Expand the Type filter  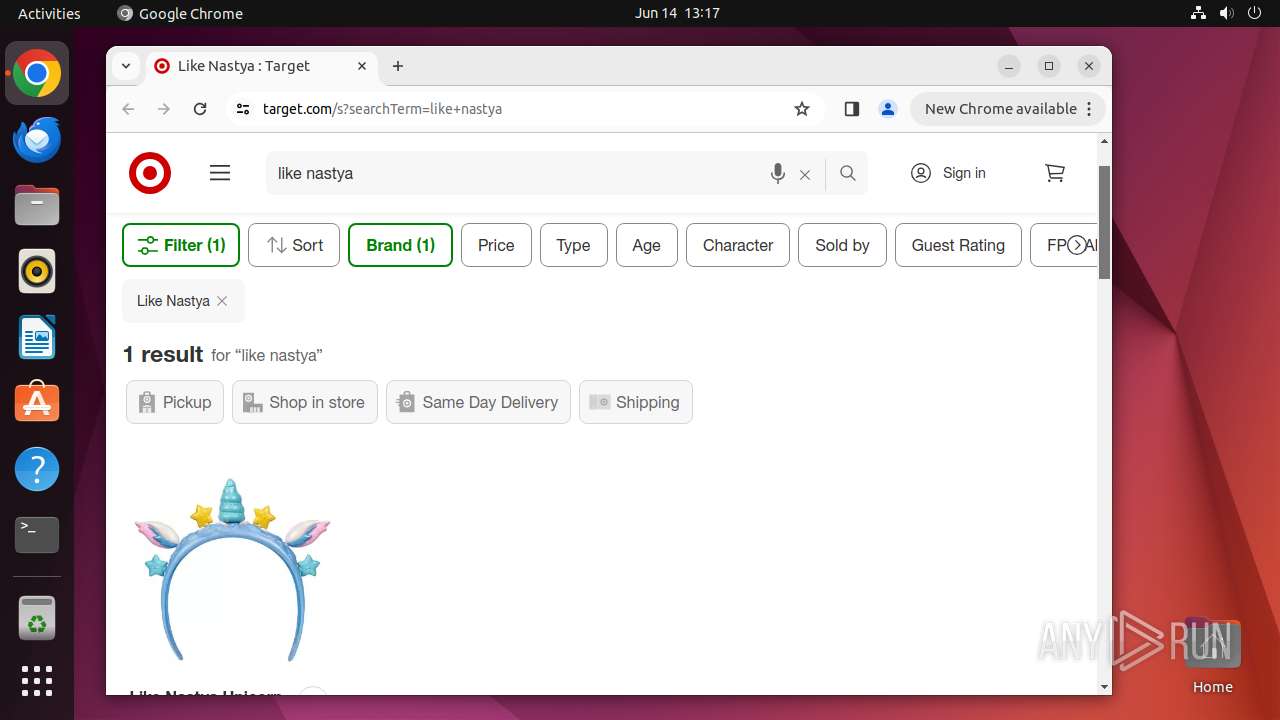point(574,245)
